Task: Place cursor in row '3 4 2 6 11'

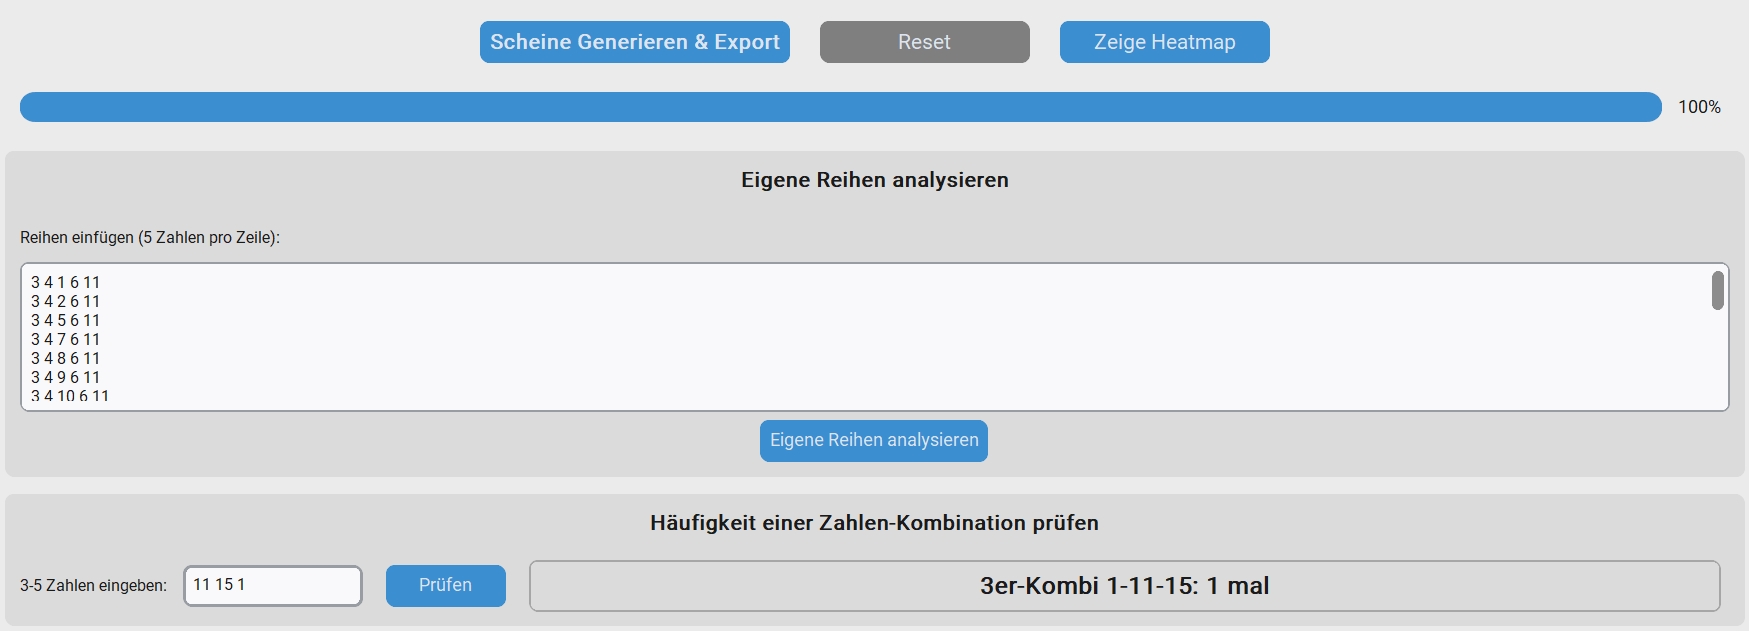Action: [66, 302]
